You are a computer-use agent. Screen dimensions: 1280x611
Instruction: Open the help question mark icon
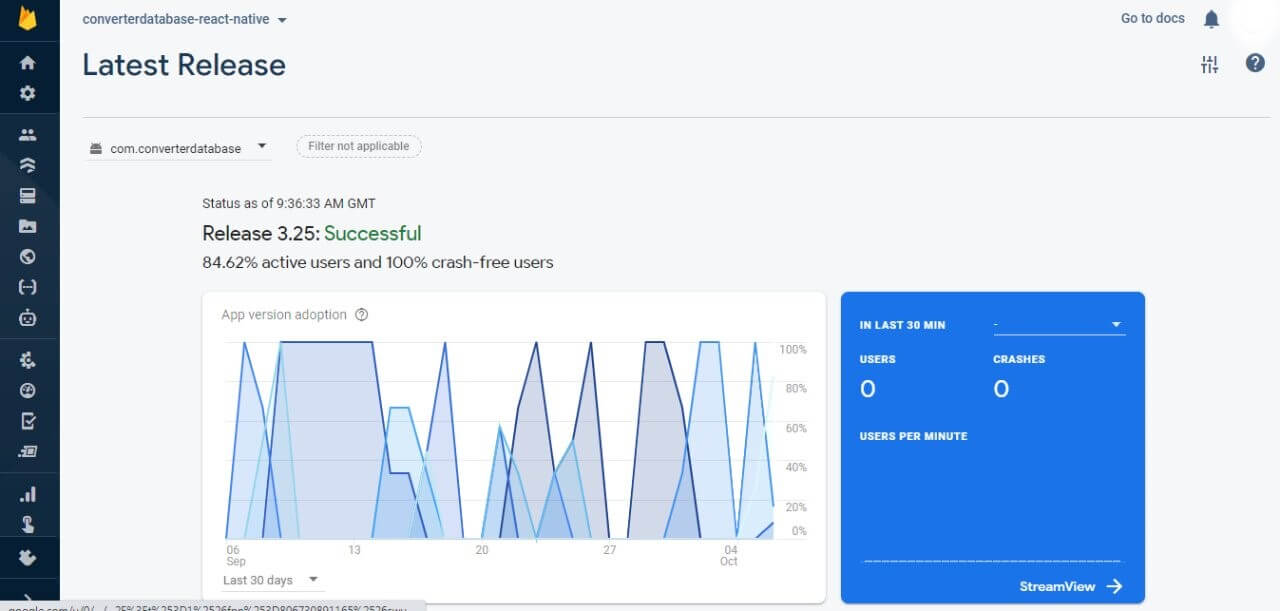click(1255, 63)
